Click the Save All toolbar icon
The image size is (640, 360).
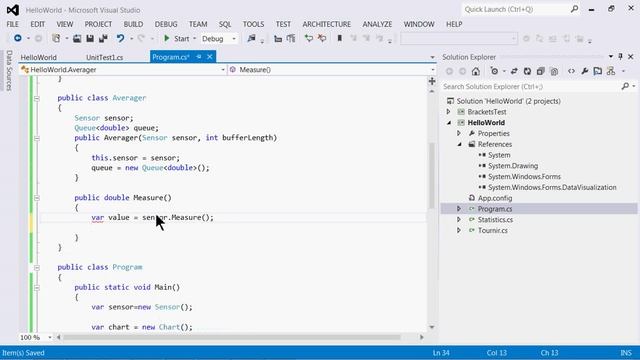coord(103,38)
